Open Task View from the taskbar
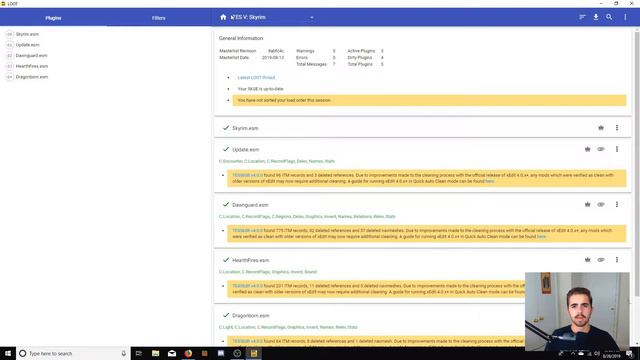Screen dimensions: 640x360 (x=138, y=353)
